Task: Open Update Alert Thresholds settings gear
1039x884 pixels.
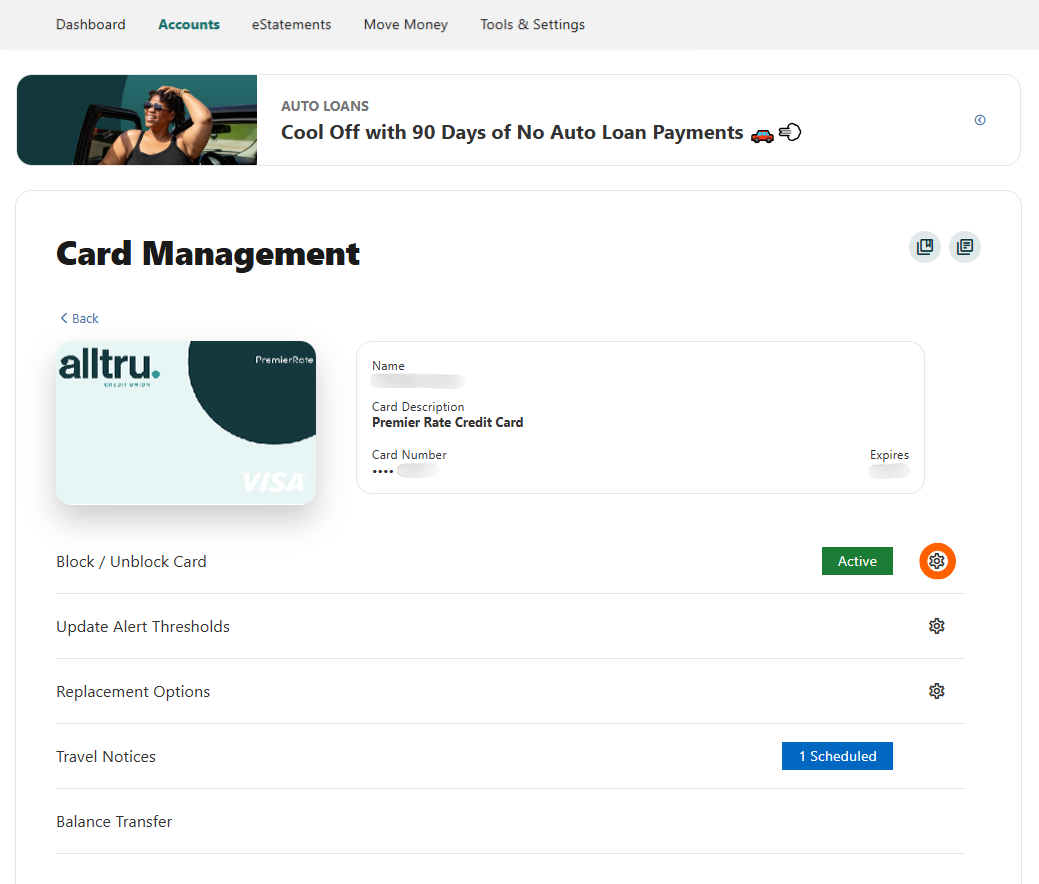Action: 936,626
